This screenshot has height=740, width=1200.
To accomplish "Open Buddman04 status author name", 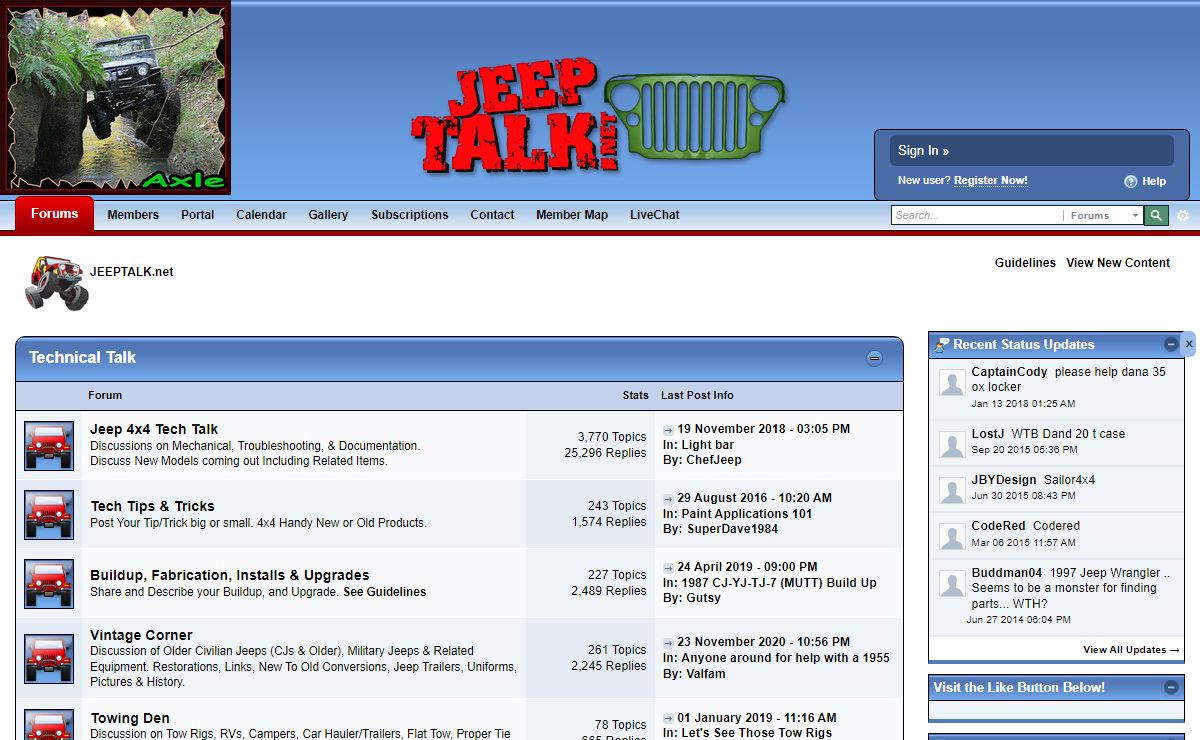I will tap(1007, 573).
